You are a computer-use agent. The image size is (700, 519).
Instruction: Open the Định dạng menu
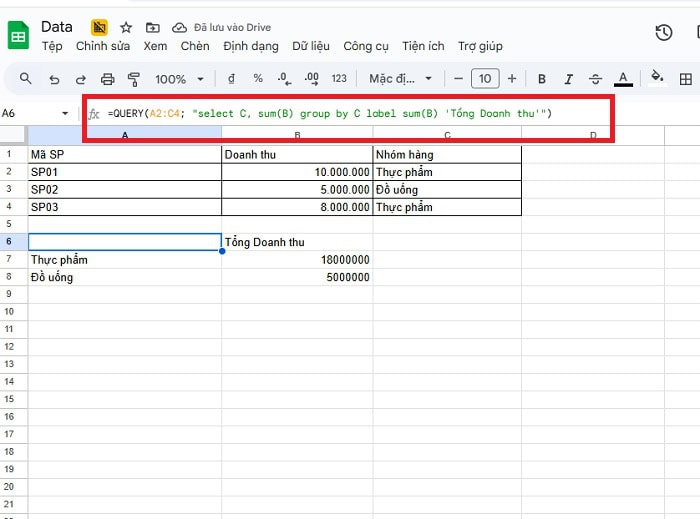[251, 46]
